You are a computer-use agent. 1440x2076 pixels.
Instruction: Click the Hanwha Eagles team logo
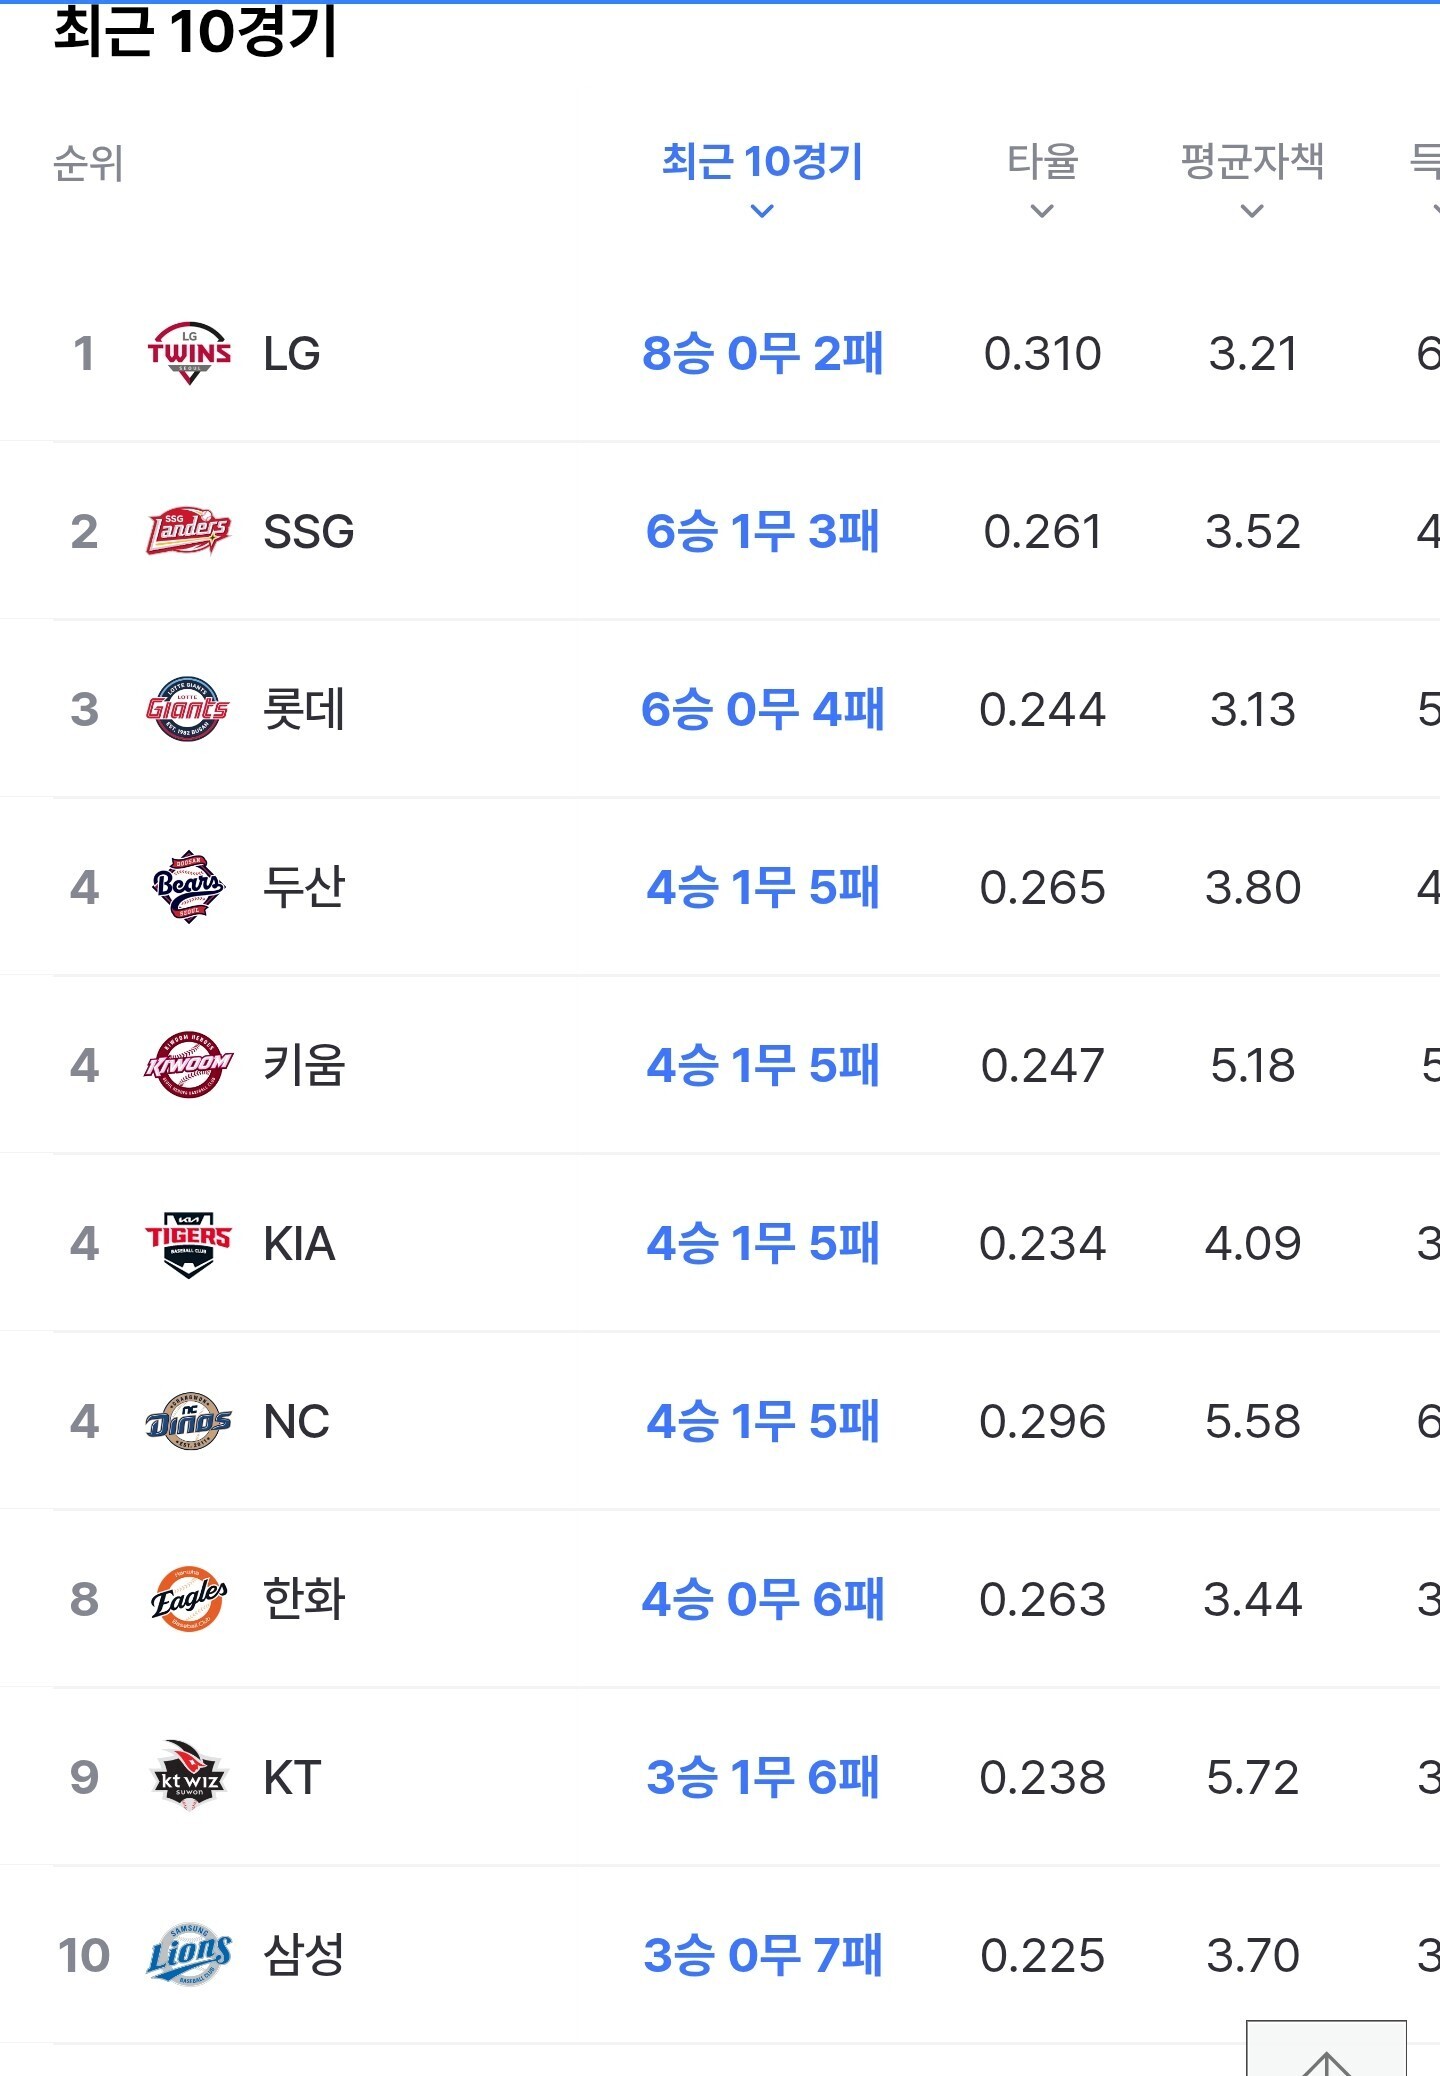pos(189,1599)
